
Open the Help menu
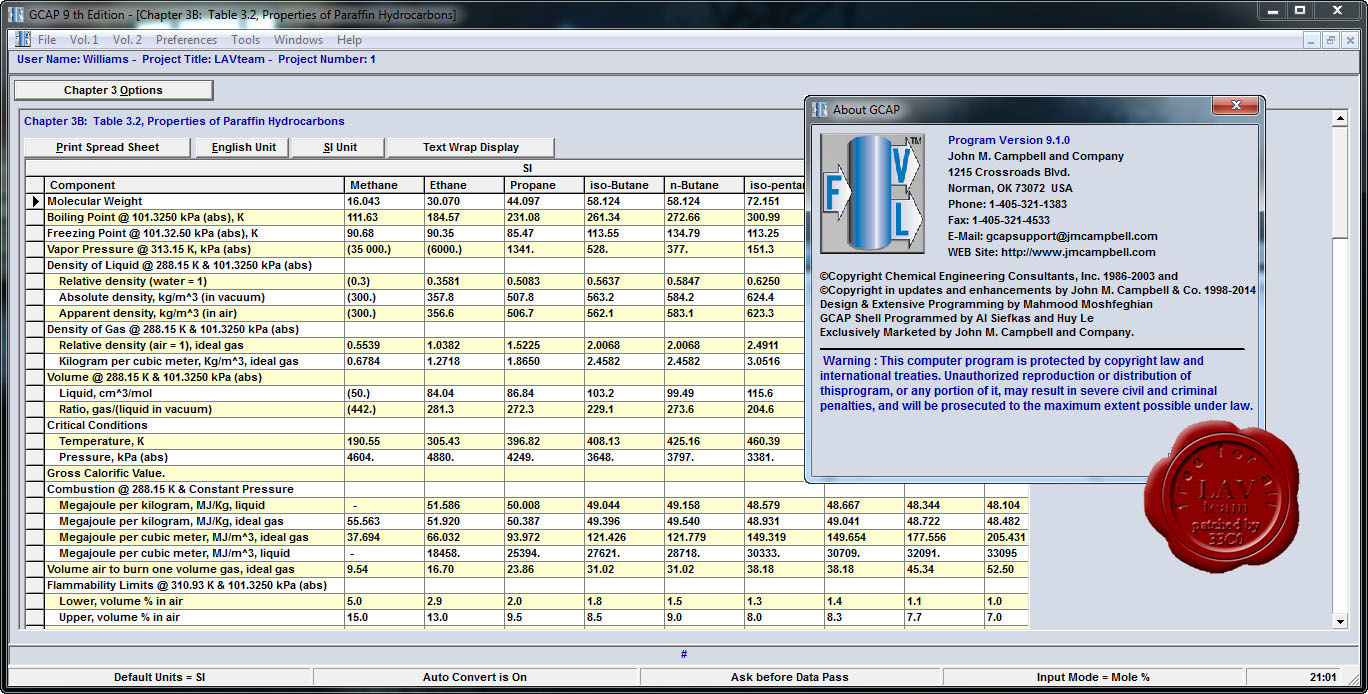[x=349, y=40]
